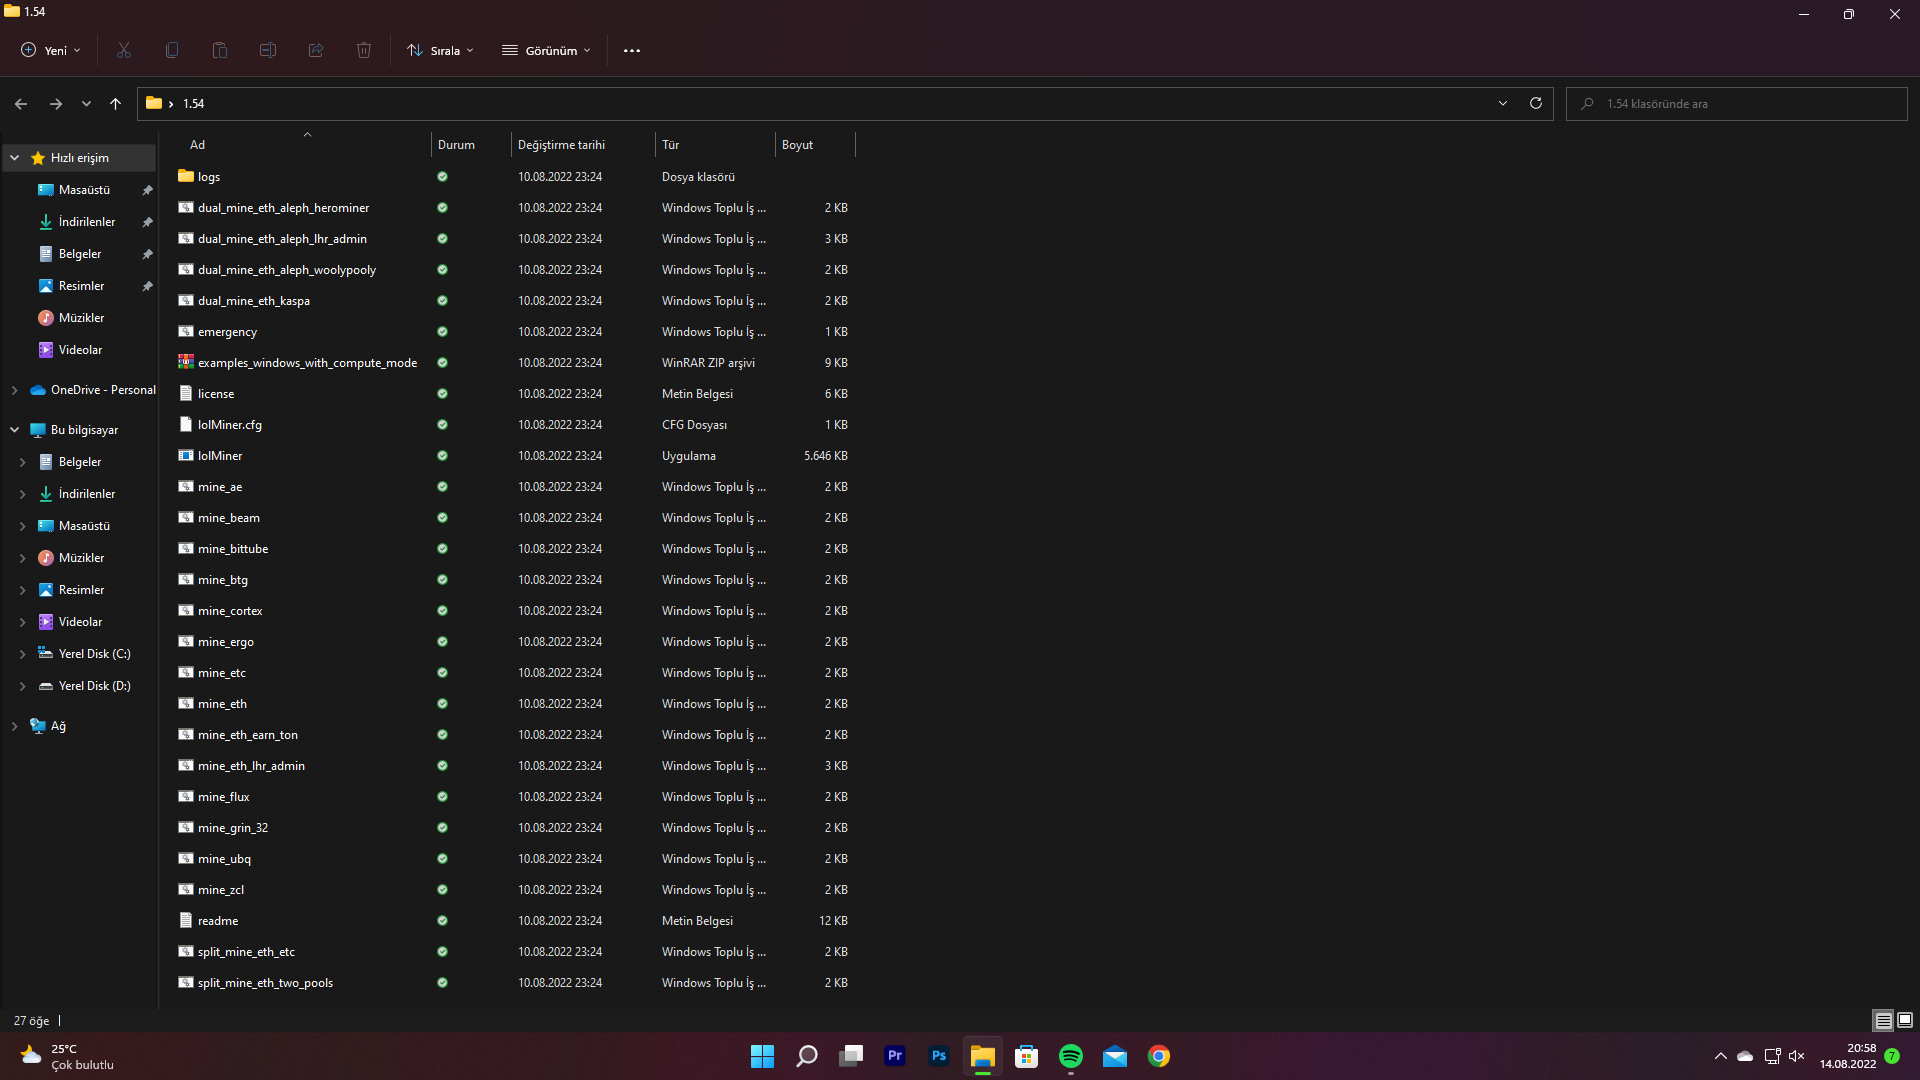Expand address bar history dropdown
This screenshot has width=1920, height=1080.
click(x=1503, y=103)
